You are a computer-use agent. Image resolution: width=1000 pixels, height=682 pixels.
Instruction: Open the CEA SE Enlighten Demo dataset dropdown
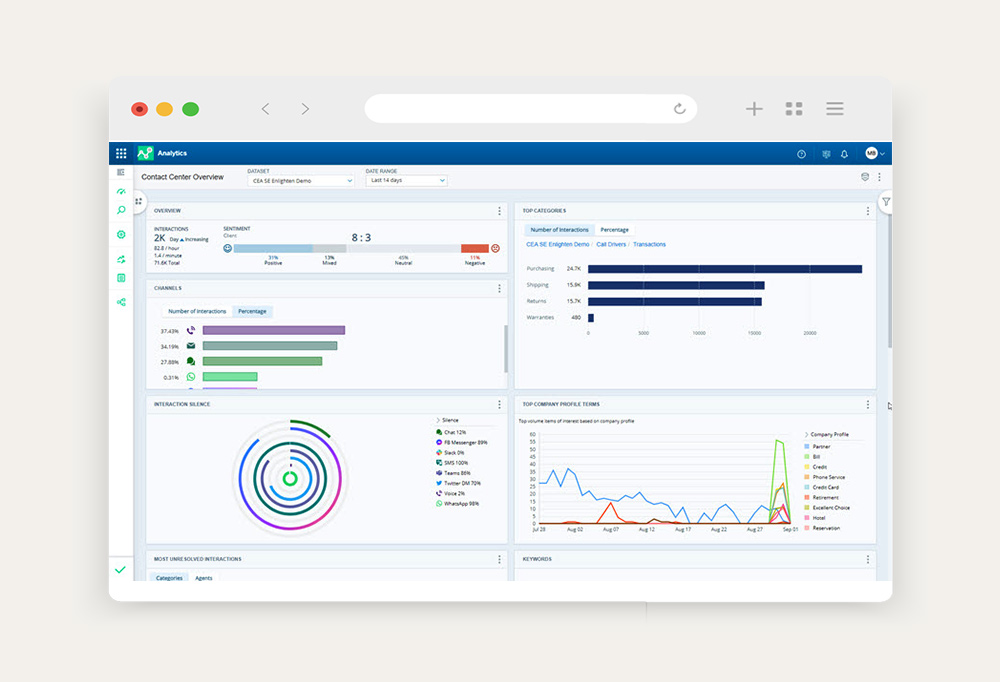(x=300, y=180)
